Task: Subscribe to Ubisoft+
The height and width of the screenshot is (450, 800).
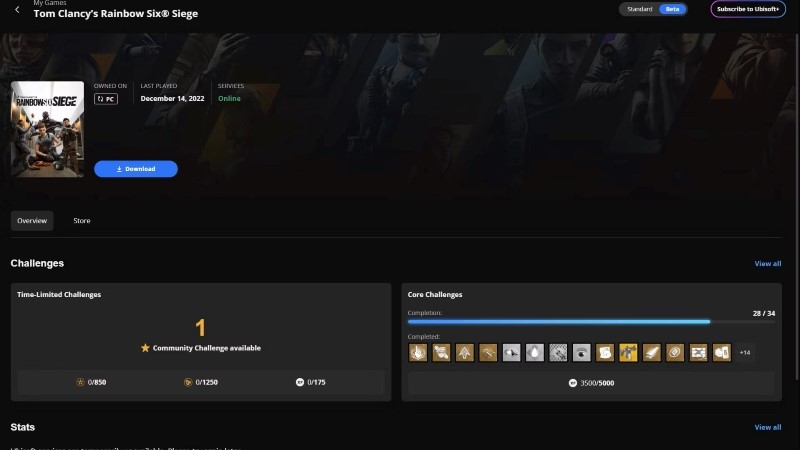Action: 748,9
